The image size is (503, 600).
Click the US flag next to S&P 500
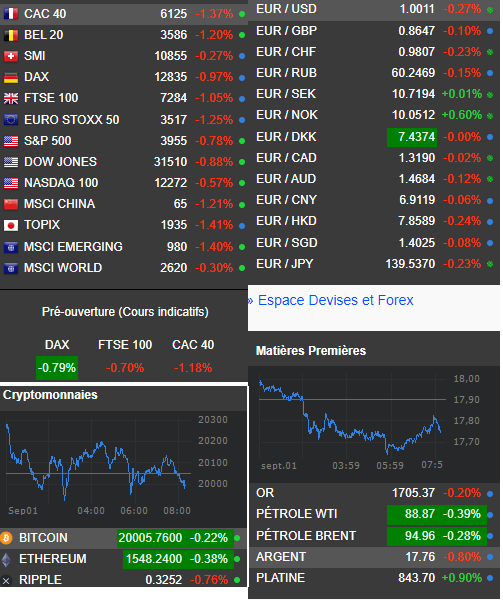click(x=11, y=141)
